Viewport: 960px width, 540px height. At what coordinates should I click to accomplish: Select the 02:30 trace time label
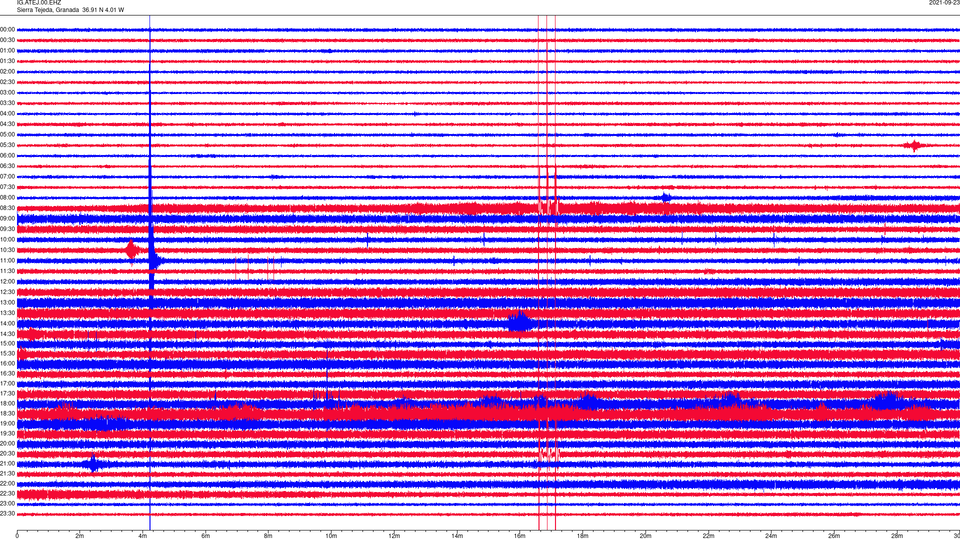7,82
